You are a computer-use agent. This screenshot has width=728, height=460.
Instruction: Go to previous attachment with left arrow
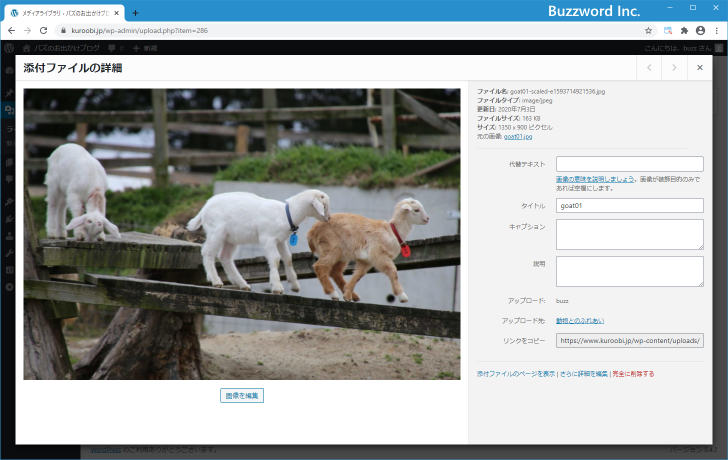(x=649, y=68)
